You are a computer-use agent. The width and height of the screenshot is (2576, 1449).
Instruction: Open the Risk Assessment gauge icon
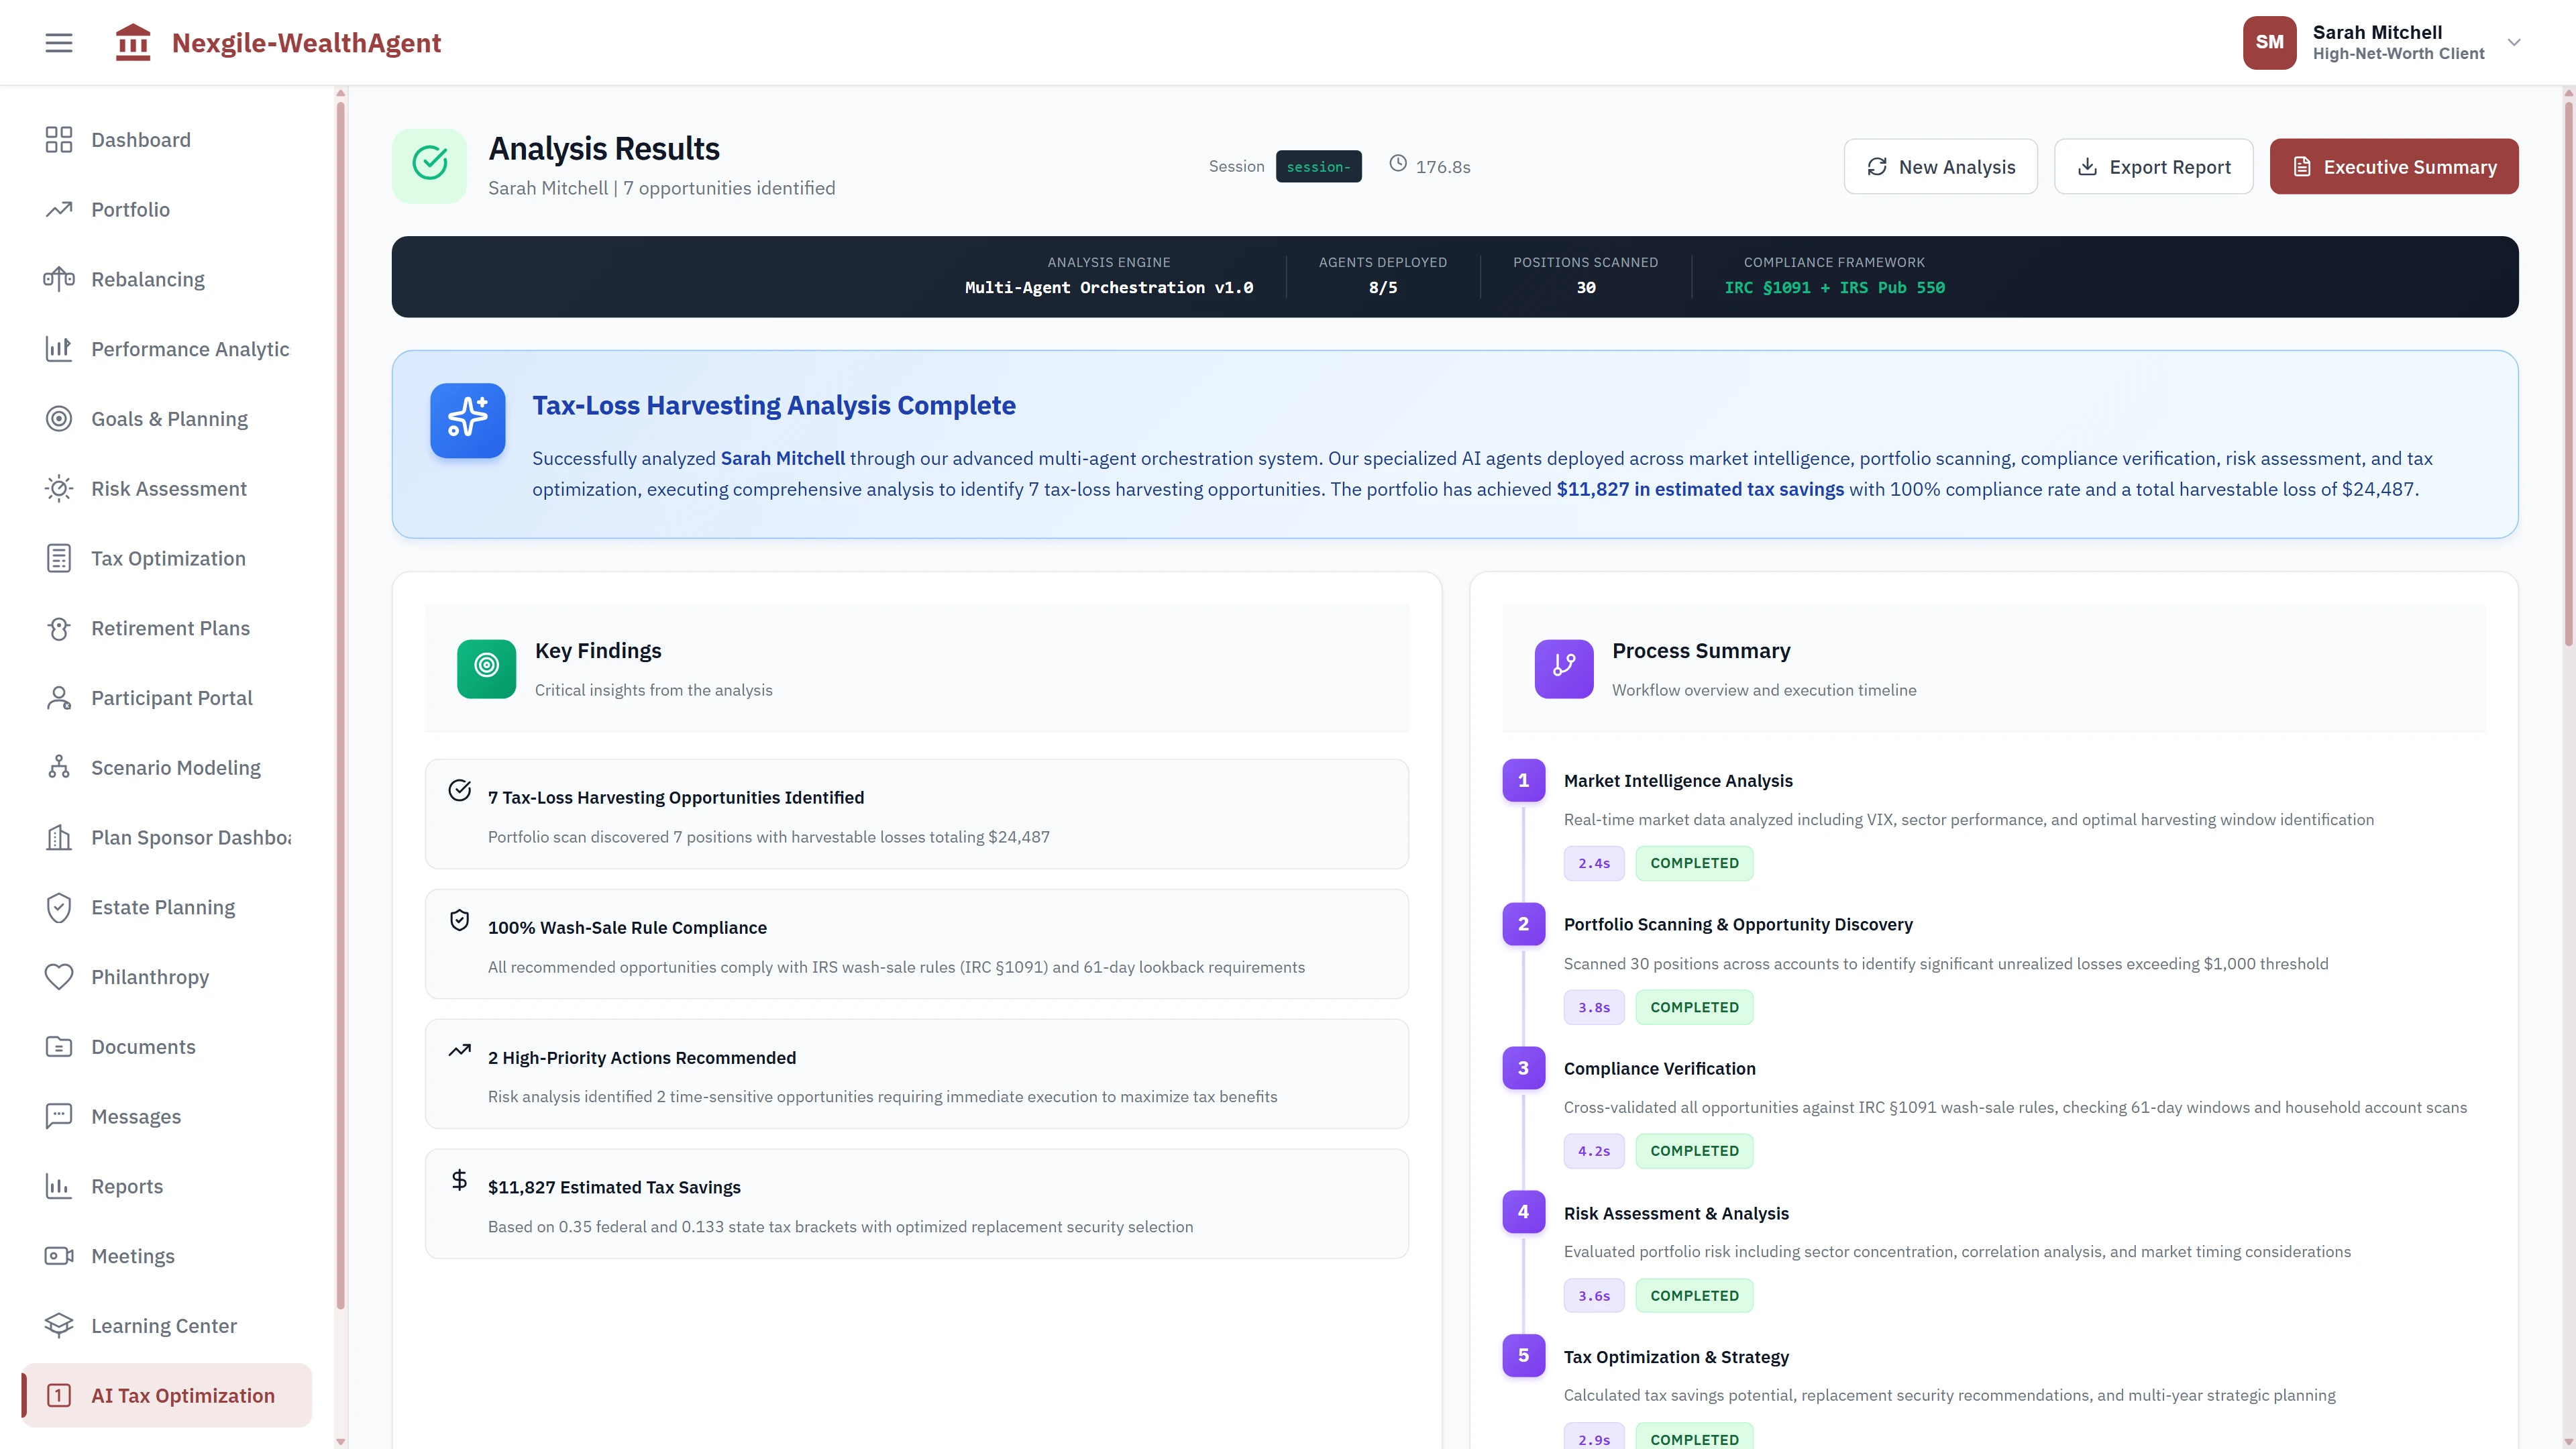[59, 488]
